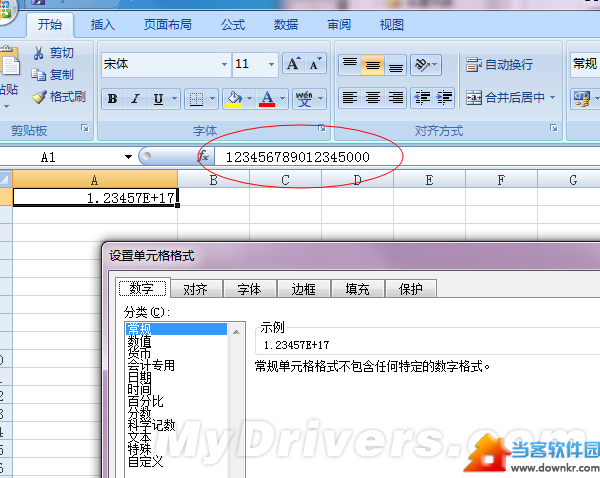This screenshot has height=478, width=600.
Task: Switch to the 公式 (Formulas) ribbon tab
Action: pos(233,25)
